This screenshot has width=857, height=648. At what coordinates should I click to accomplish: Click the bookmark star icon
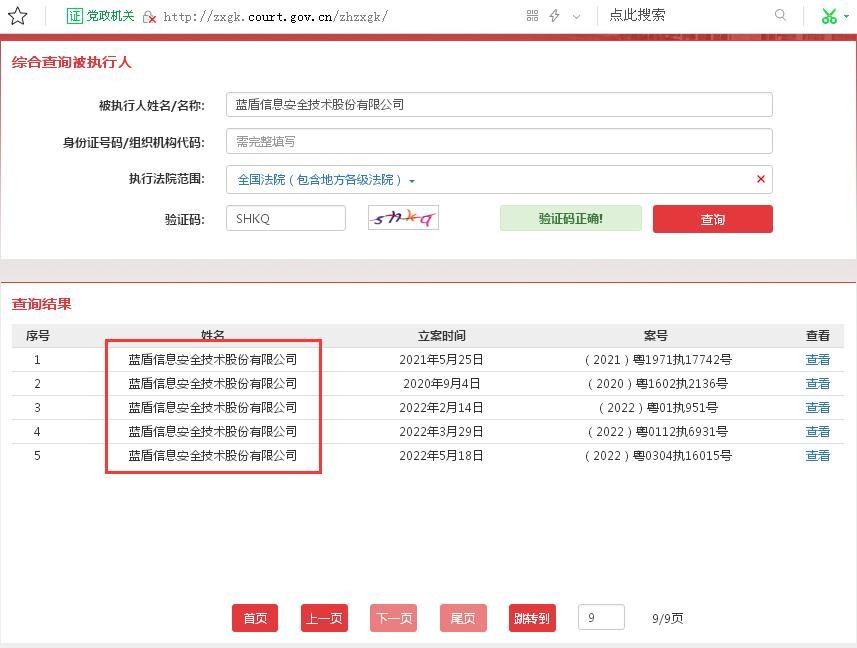pos(17,16)
